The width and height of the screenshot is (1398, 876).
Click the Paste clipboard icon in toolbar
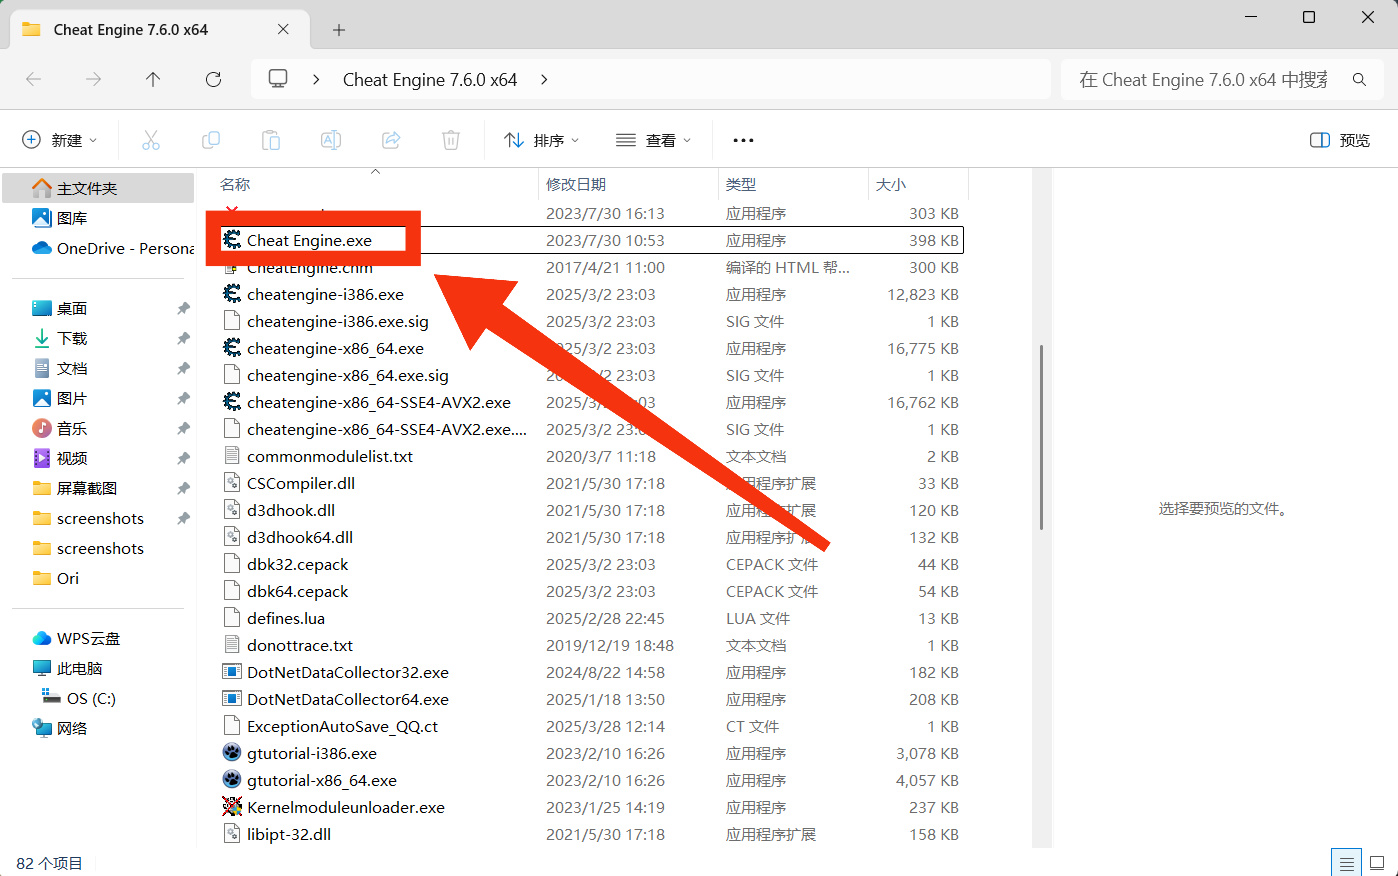click(271, 140)
